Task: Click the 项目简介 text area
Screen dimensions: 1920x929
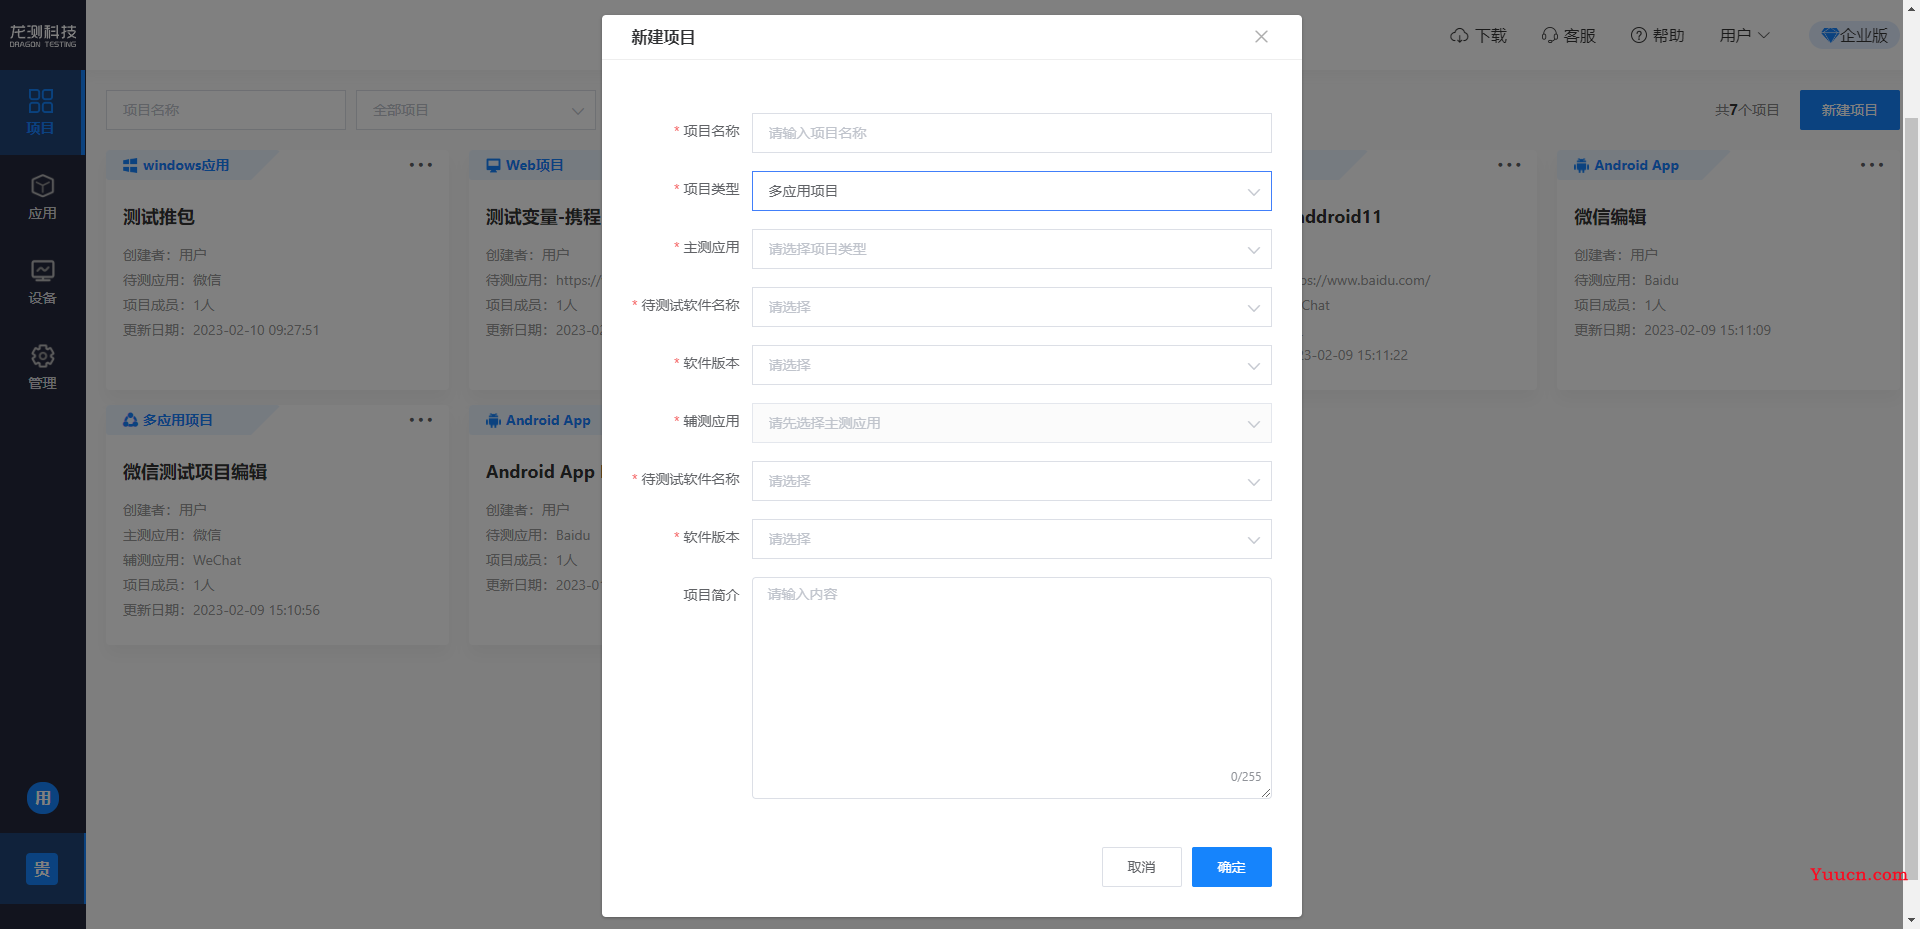Action: (1011, 688)
